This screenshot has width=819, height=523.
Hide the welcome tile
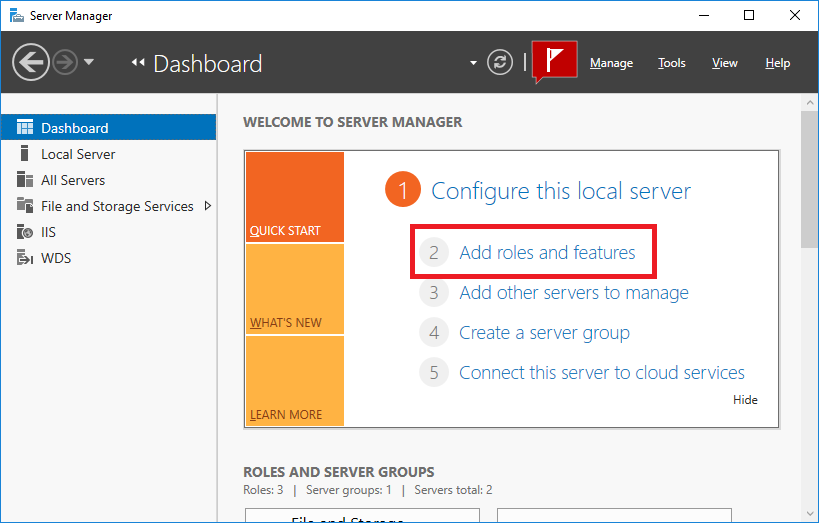click(745, 400)
